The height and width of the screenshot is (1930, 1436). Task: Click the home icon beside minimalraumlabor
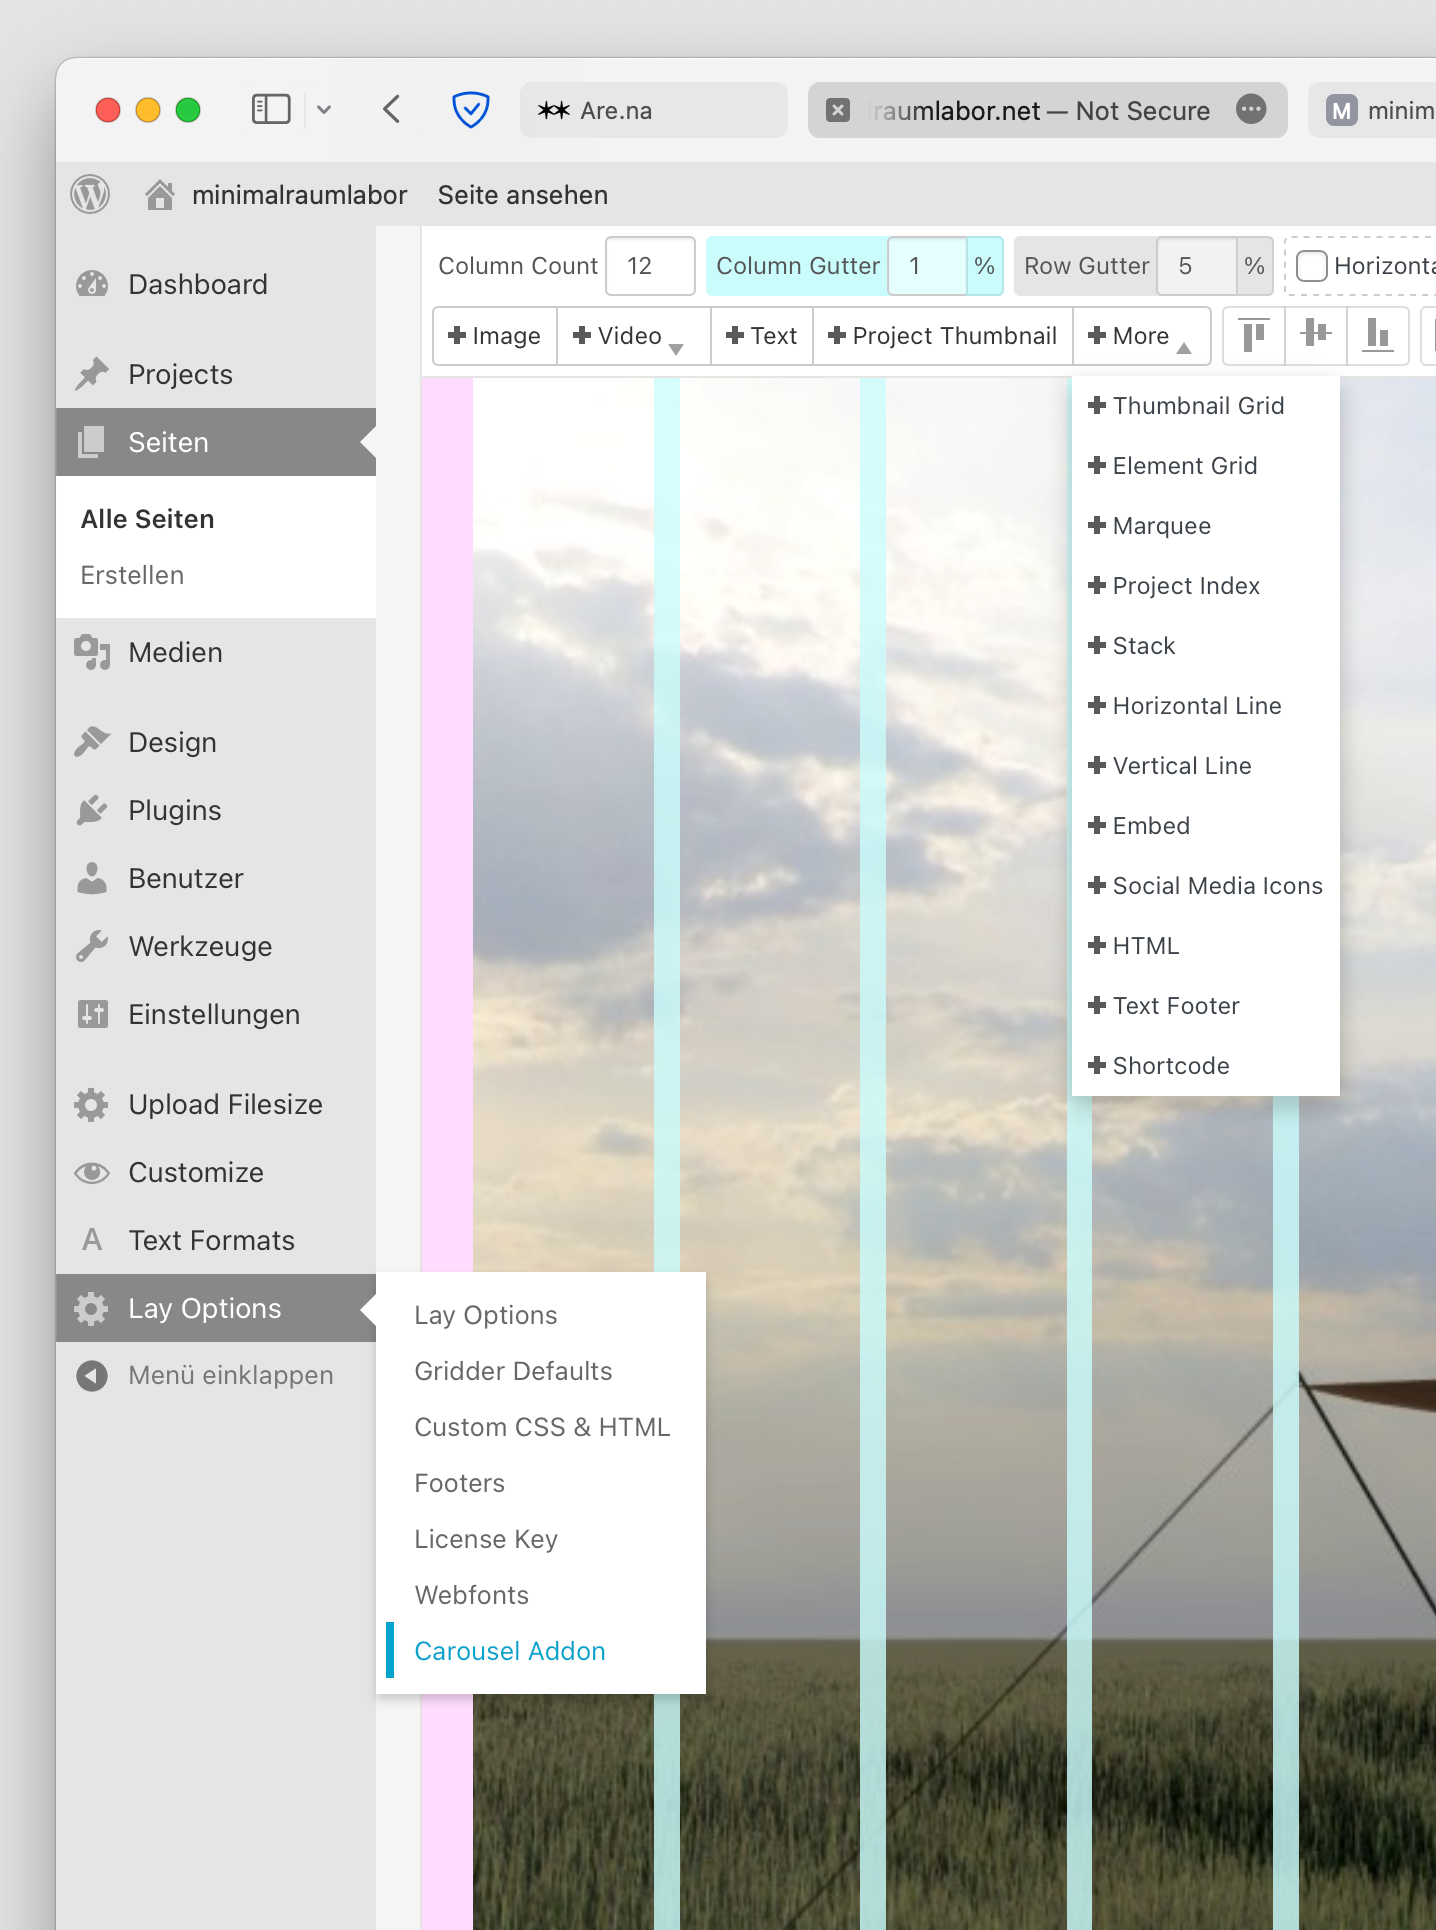coord(160,194)
